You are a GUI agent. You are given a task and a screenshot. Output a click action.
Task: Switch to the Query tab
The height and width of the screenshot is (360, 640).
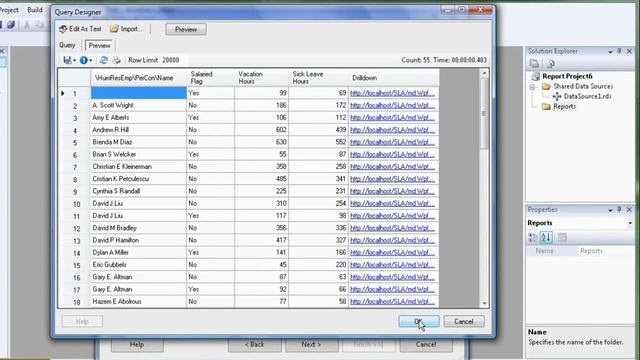pyautogui.click(x=67, y=45)
